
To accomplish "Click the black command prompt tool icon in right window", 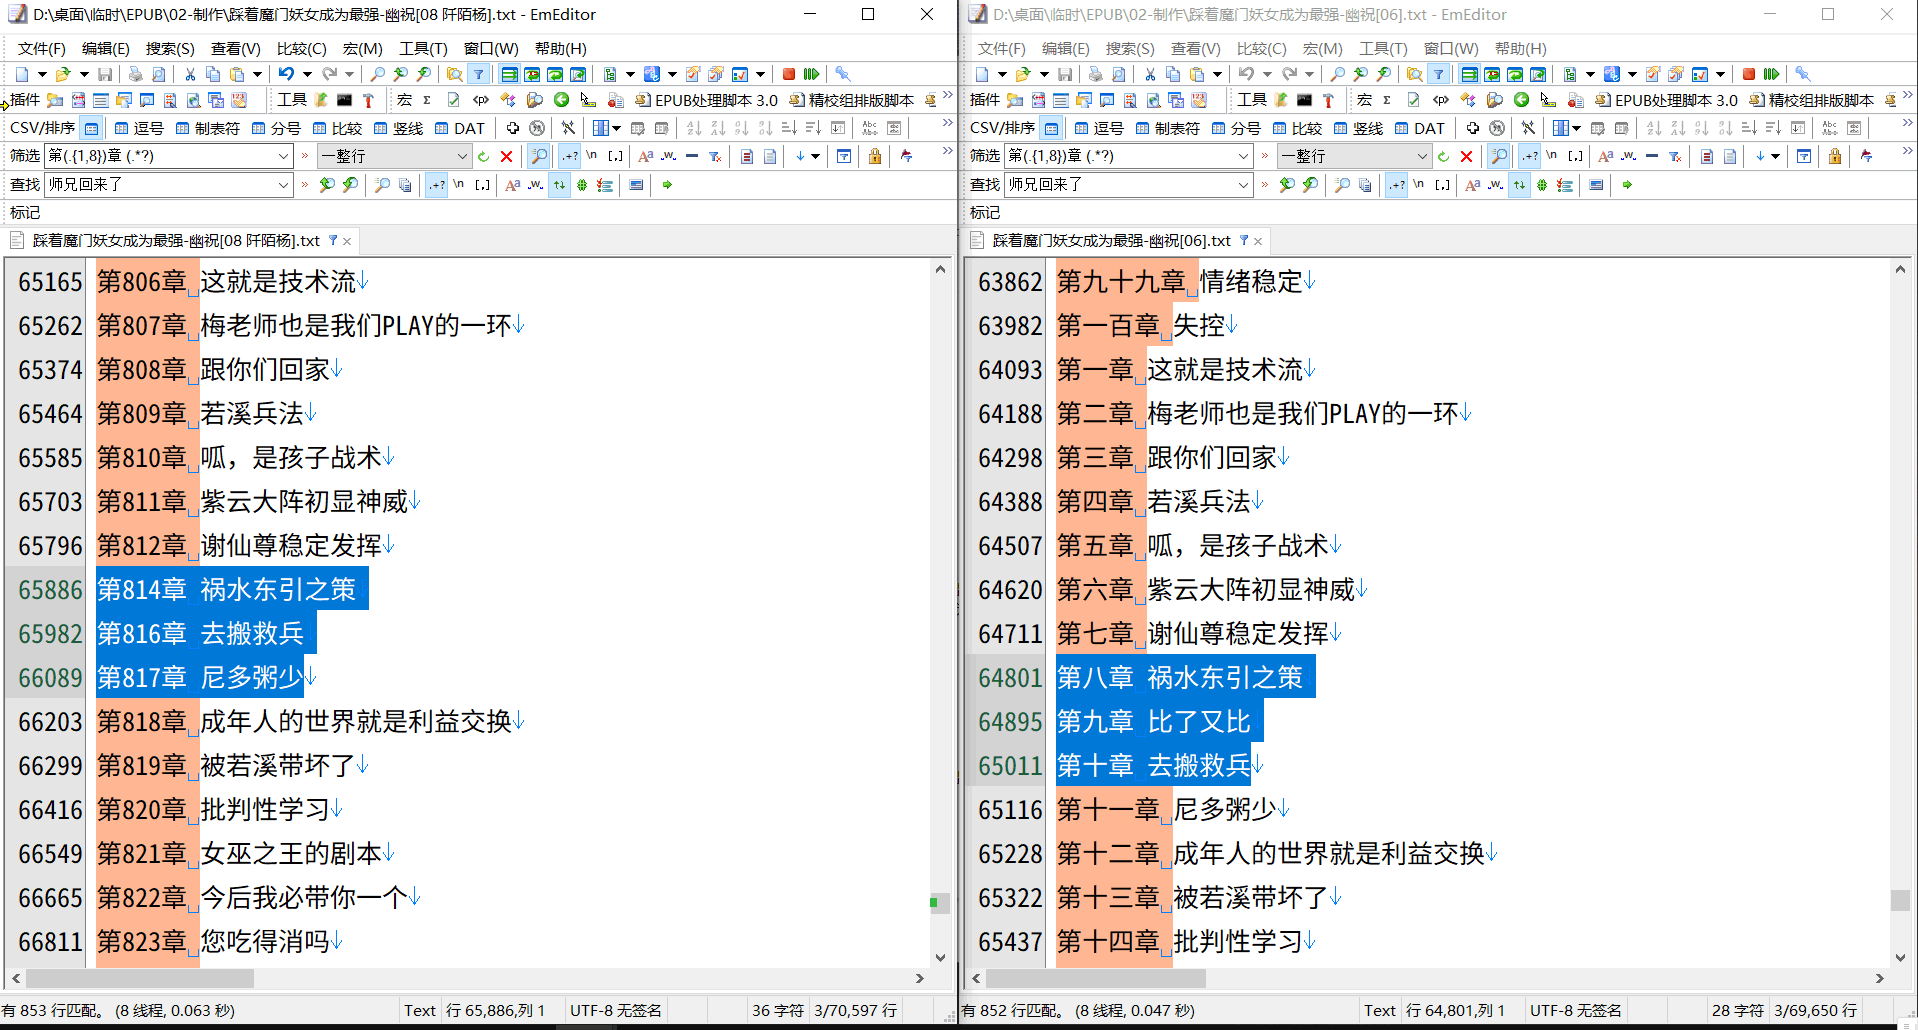I will (1304, 100).
